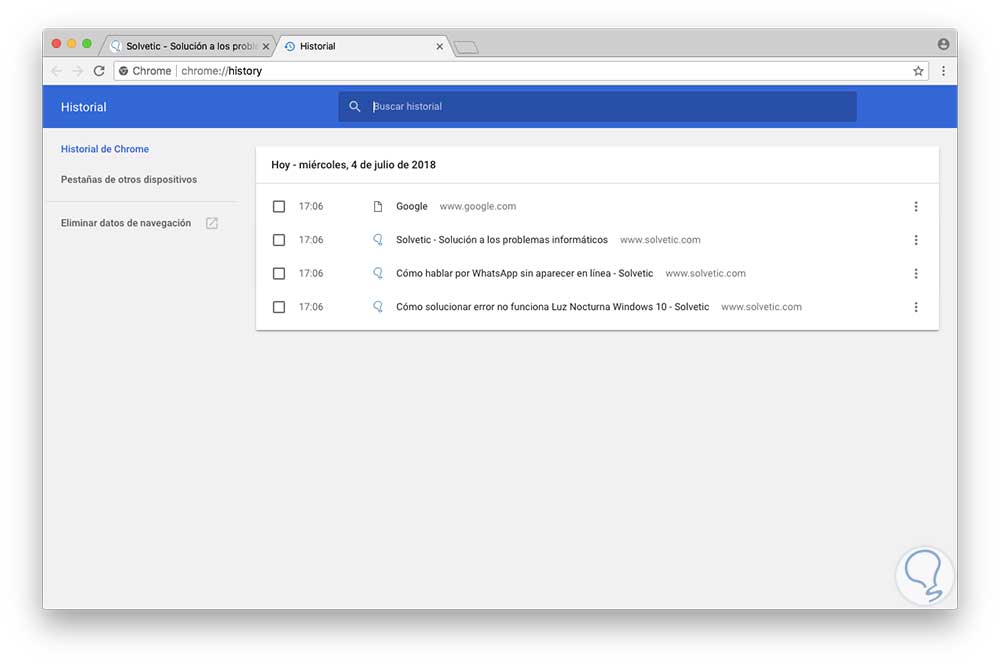Click the 17:06 time of the Luz Nocturna entry

311,307
